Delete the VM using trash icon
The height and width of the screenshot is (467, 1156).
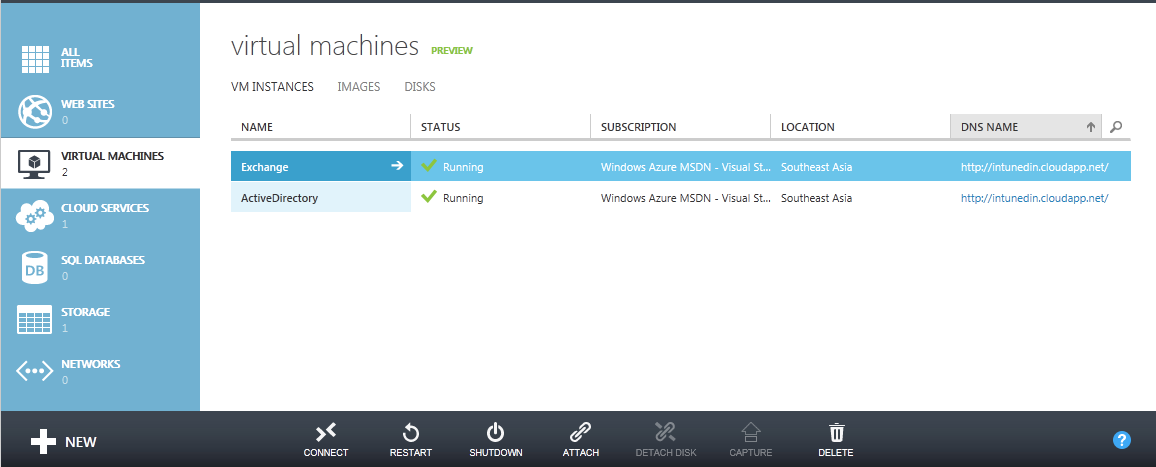click(836, 433)
